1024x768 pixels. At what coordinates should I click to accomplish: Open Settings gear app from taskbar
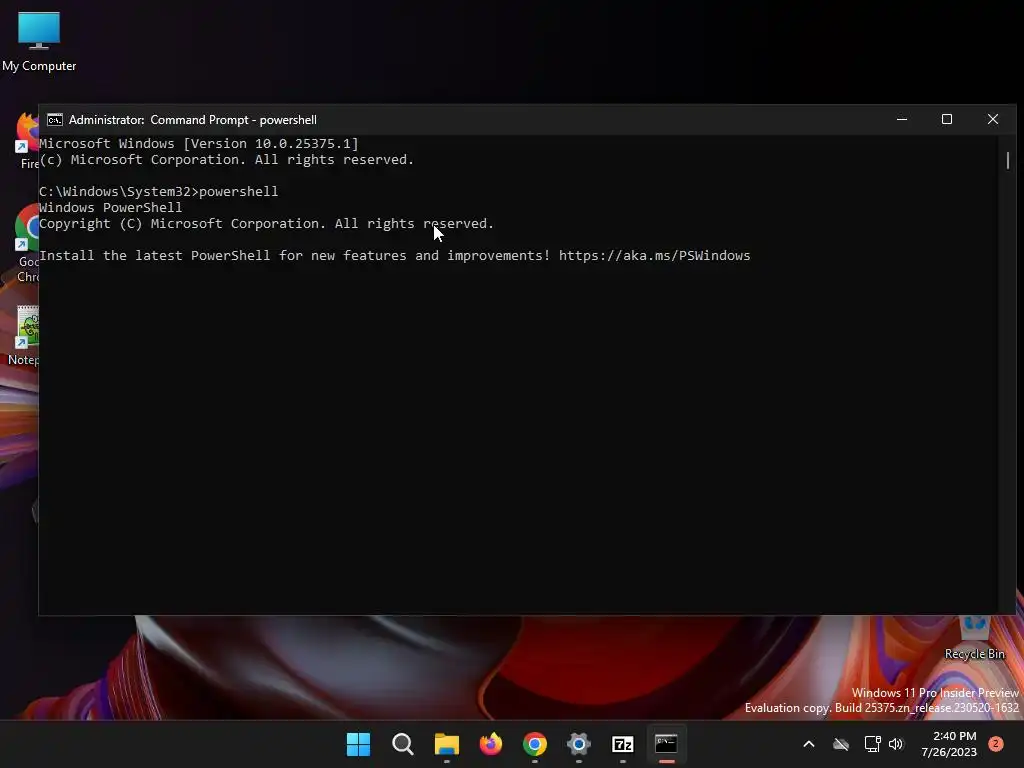click(x=579, y=744)
